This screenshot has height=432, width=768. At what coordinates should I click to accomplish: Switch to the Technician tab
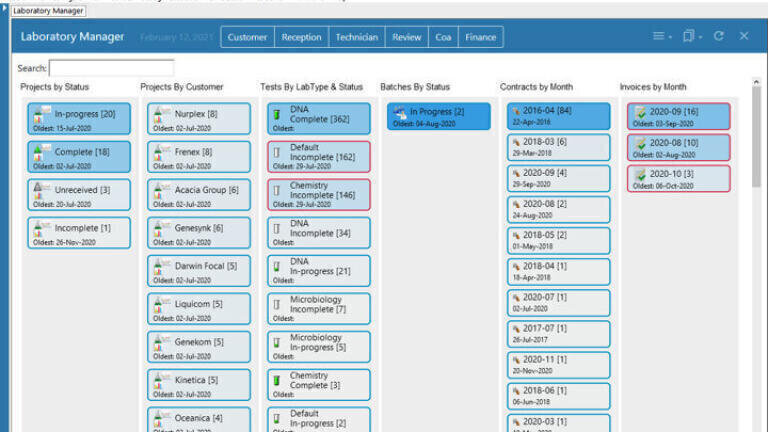coord(357,37)
